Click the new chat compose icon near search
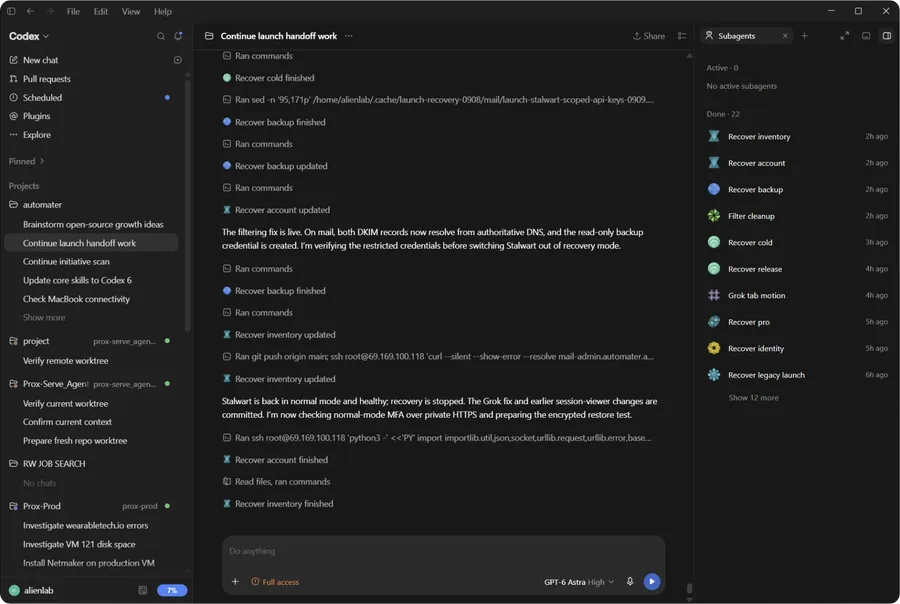Screen dimensions: 900x604 click(179, 36)
